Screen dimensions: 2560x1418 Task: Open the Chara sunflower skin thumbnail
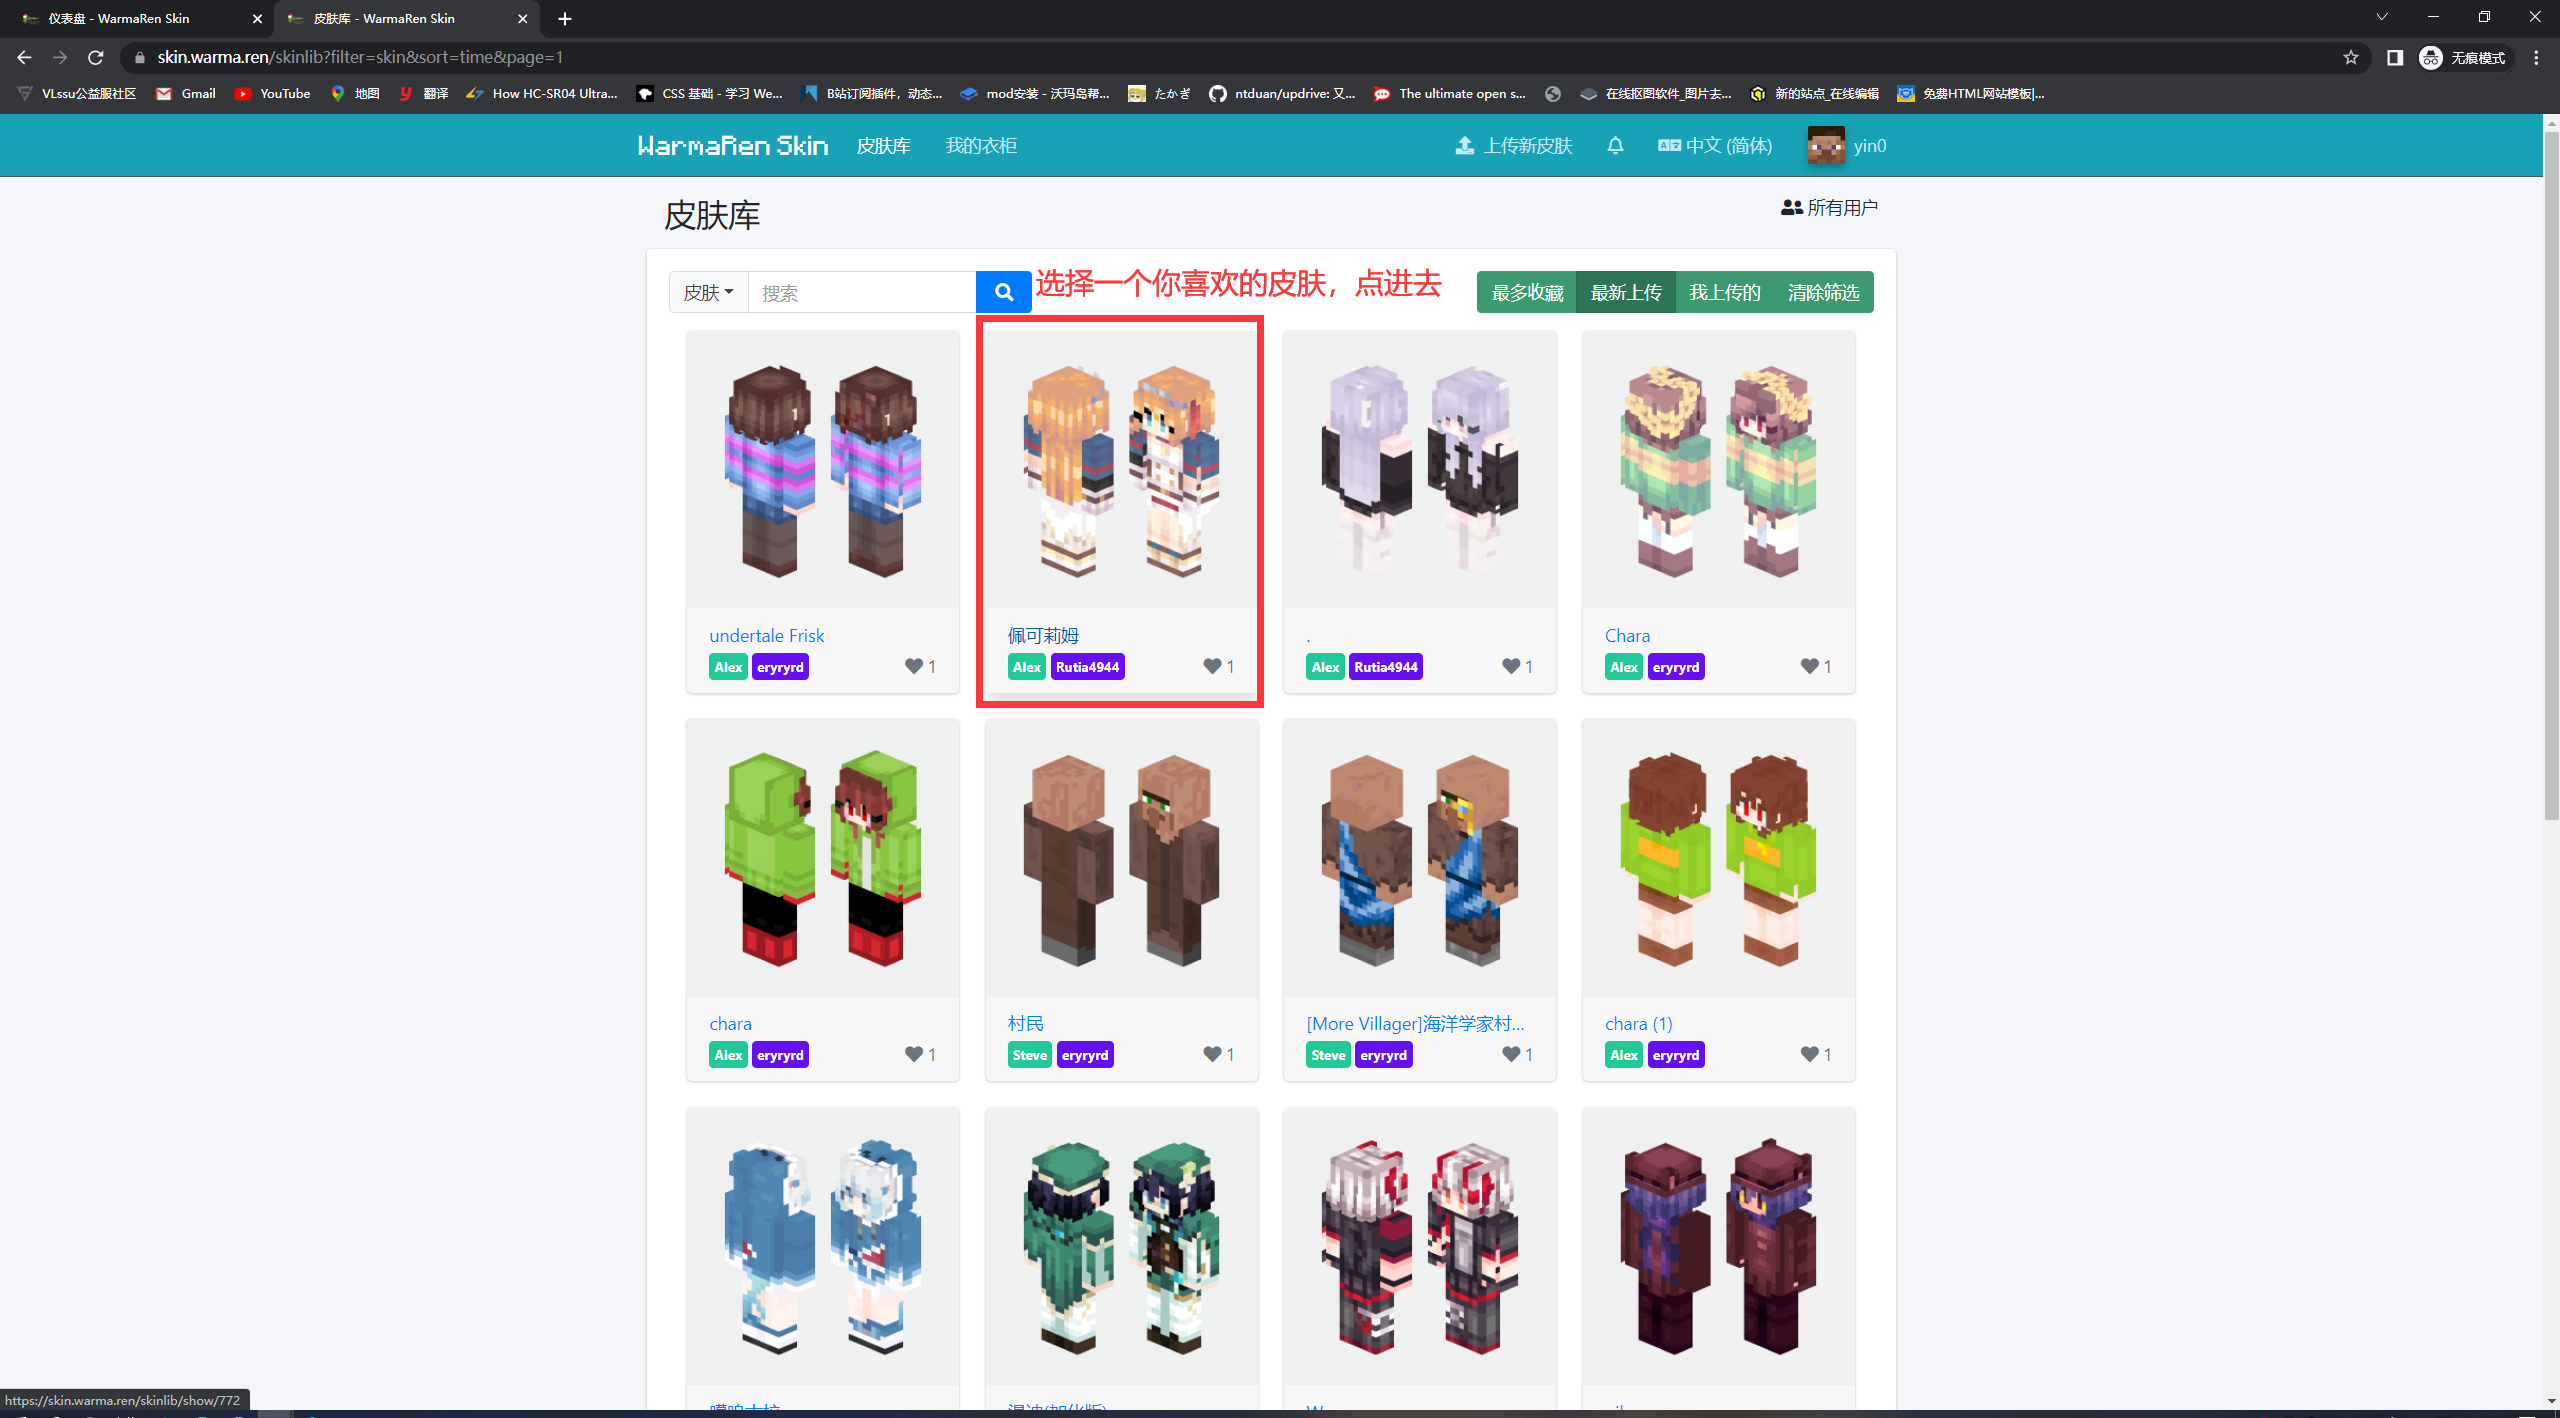click(x=1718, y=469)
